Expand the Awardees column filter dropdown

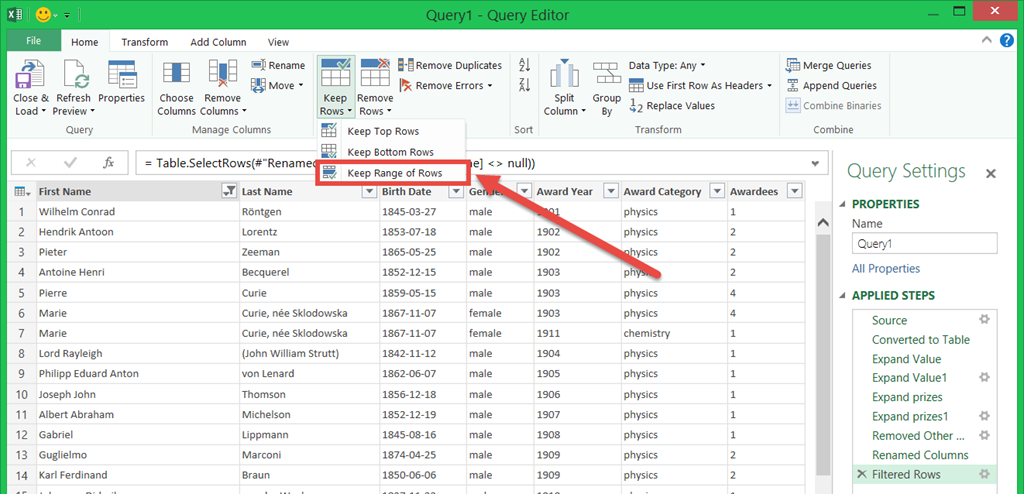coord(795,192)
